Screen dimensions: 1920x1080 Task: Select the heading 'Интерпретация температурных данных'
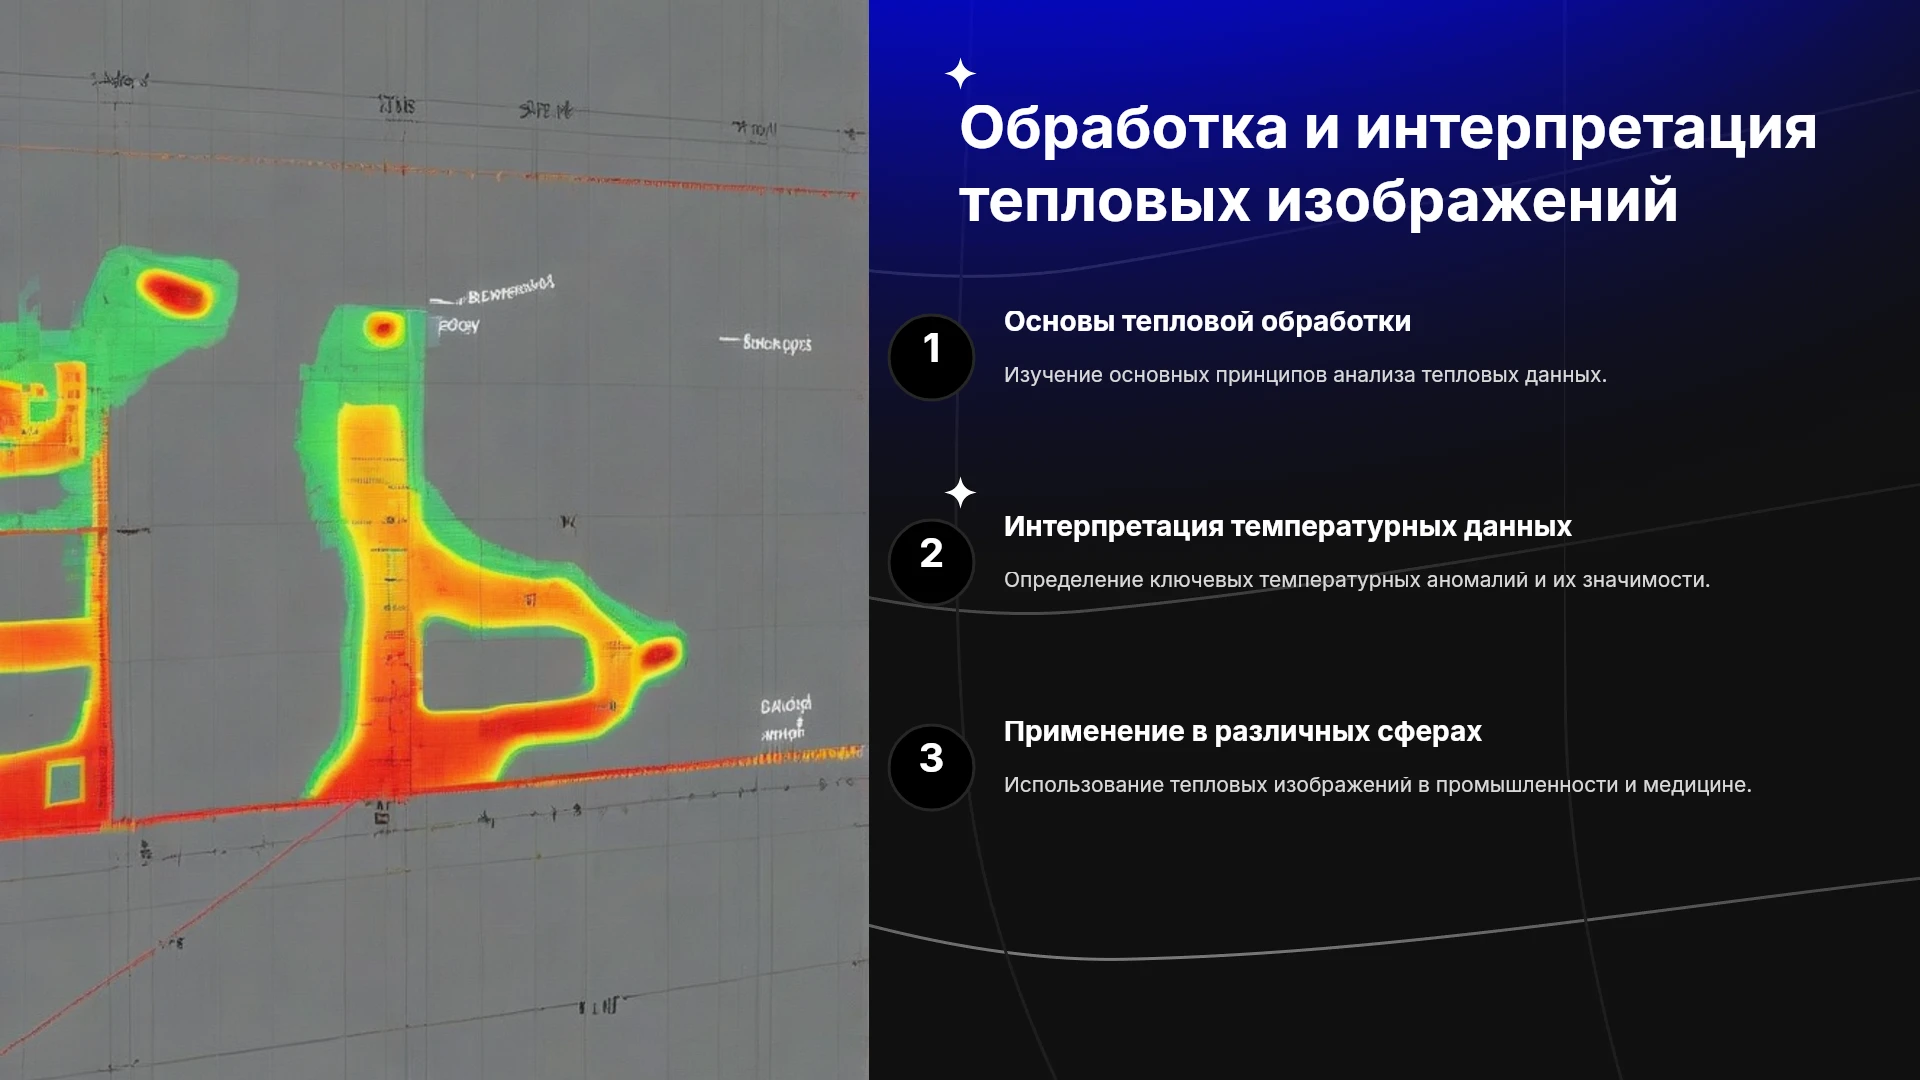(1287, 527)
